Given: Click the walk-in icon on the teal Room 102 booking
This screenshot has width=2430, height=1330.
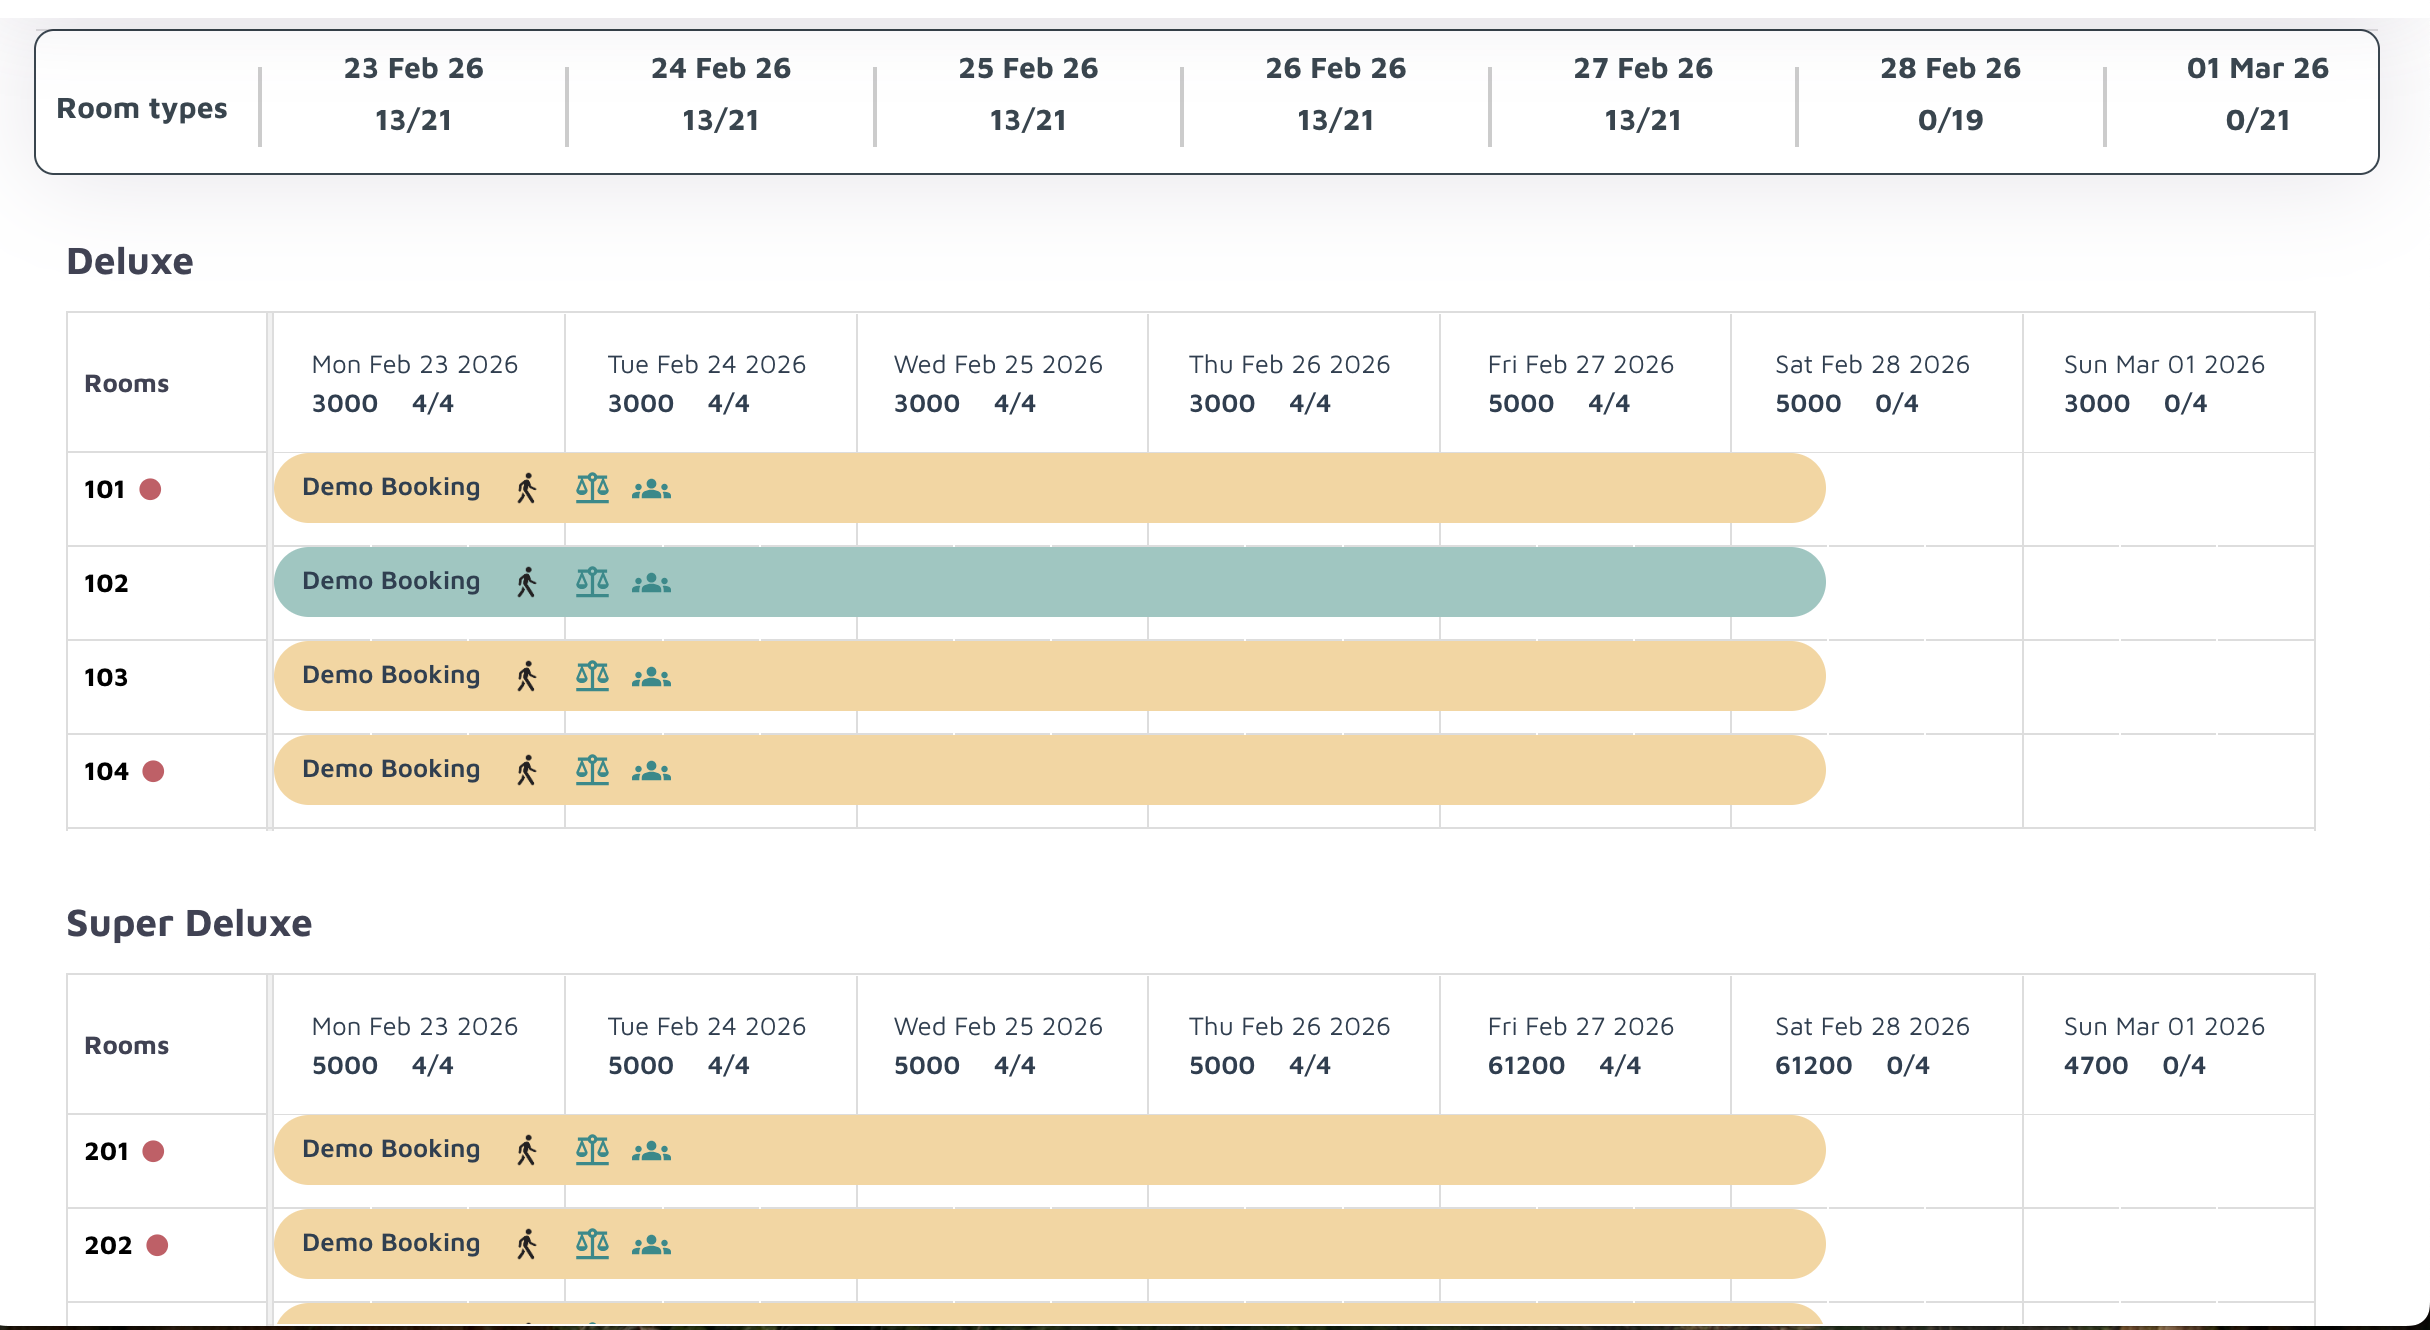Looking at the screenshot, I should pyautogui.click(x=525, y=581).
